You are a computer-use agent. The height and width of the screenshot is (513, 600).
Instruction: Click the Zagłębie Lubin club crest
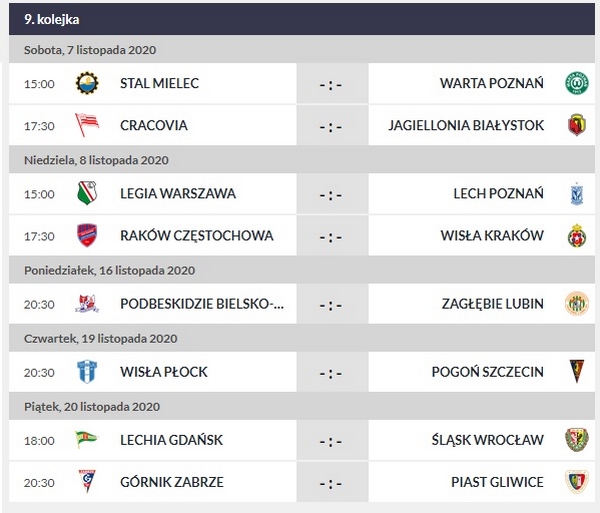[x=576, y=303]
